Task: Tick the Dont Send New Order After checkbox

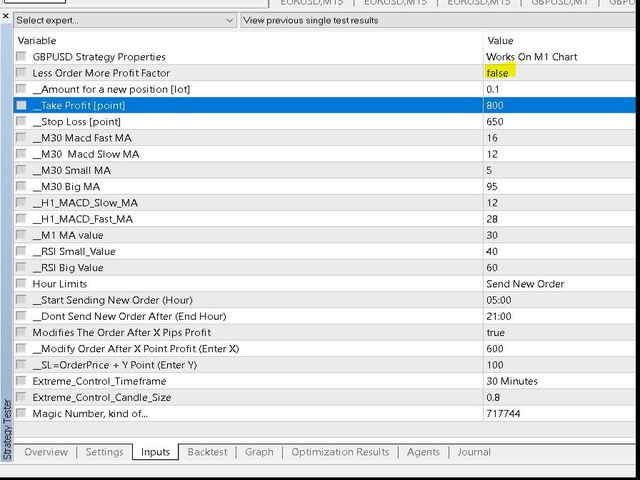Action: pyautogui.click(x=21, y=316)
